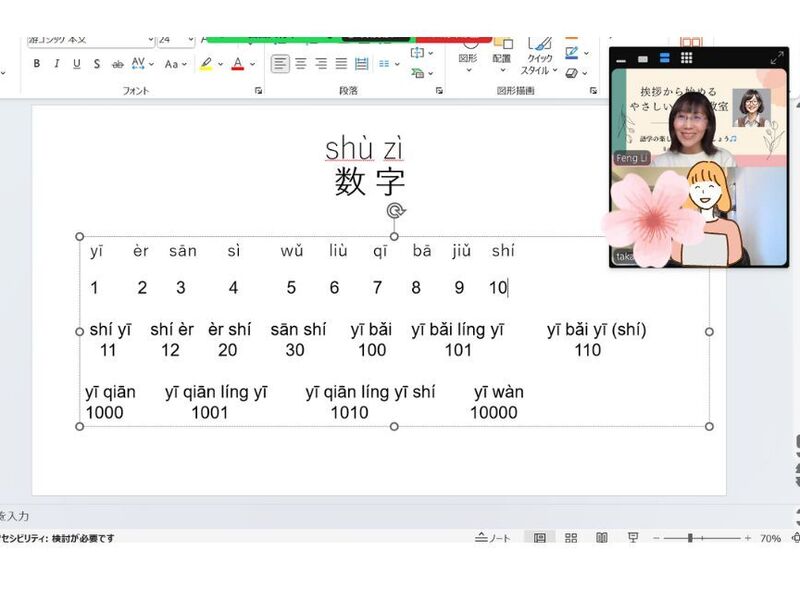Image resolution: width=800 pixels, height=600 pixels.
Task: Switch to slide sorter view
Action: 571,538
